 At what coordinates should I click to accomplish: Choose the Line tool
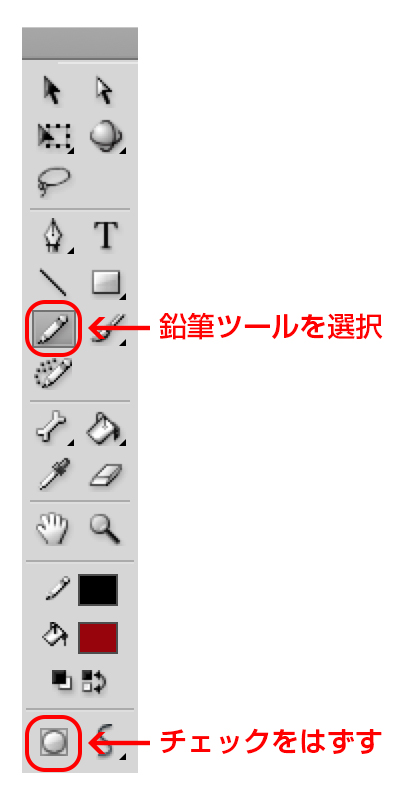click(x=53, y=283)
